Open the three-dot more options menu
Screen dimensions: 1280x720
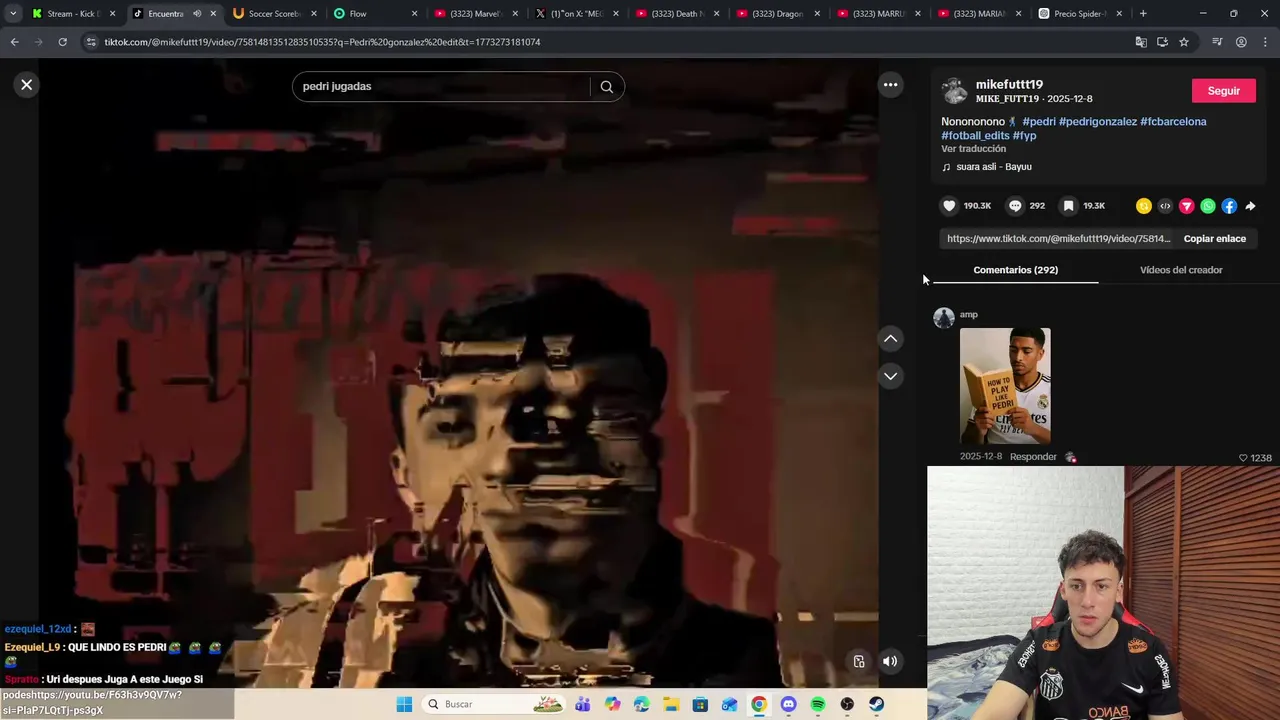(890, 85)
